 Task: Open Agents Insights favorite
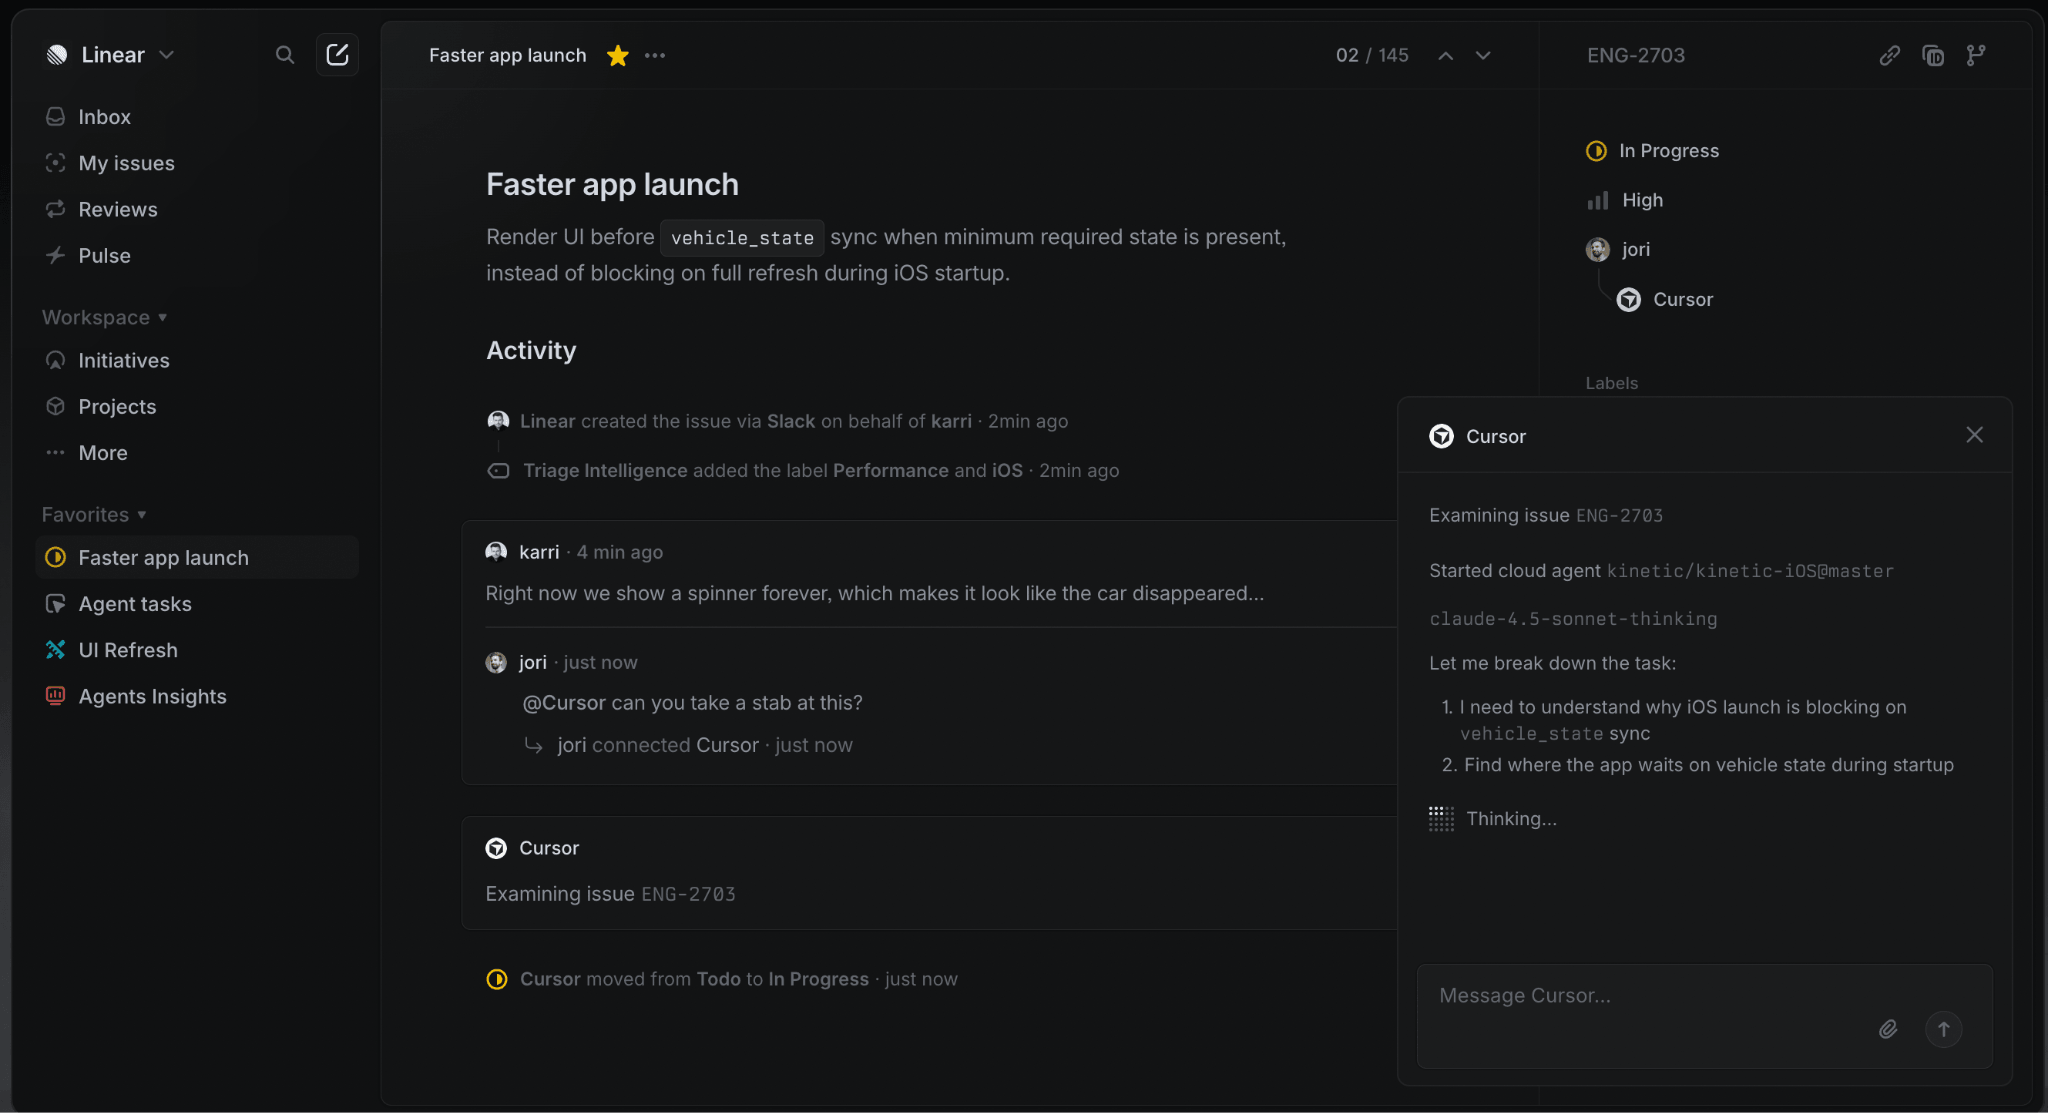152,696
